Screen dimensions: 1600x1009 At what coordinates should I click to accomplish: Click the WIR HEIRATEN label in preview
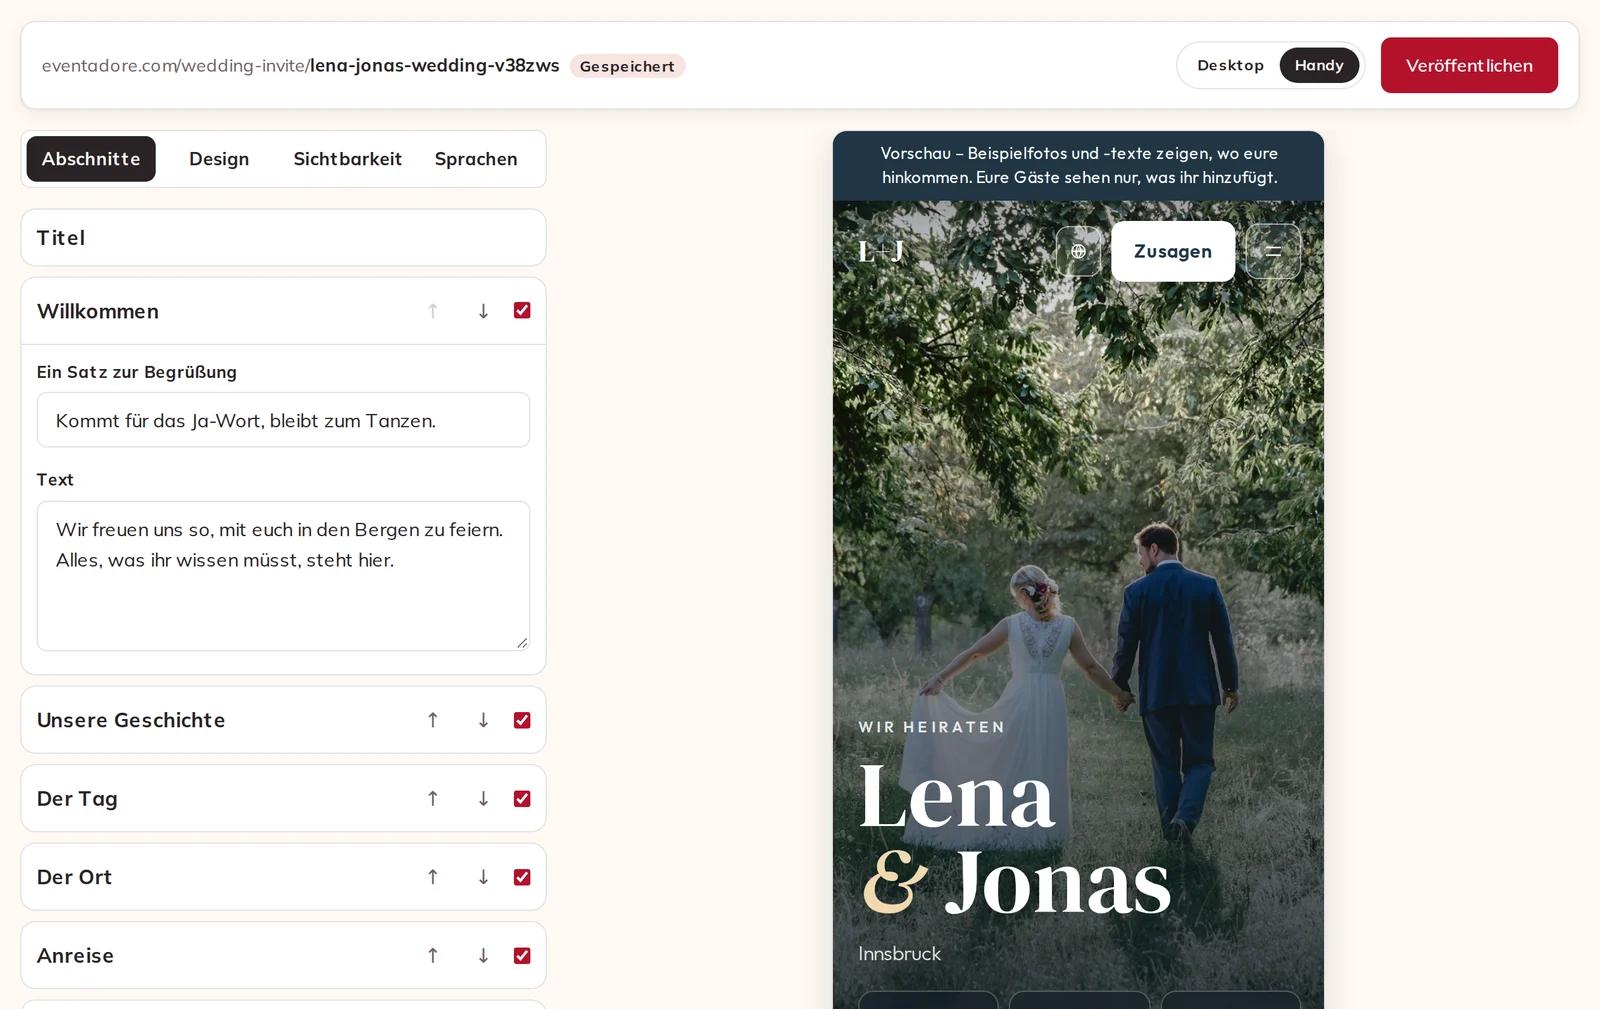[932, 727]
